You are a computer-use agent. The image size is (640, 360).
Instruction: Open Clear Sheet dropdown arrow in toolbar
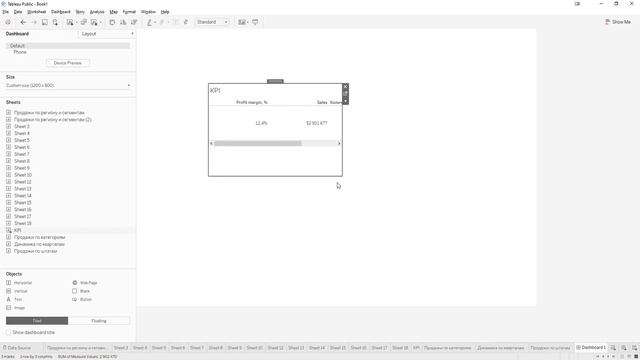point(100,22)
